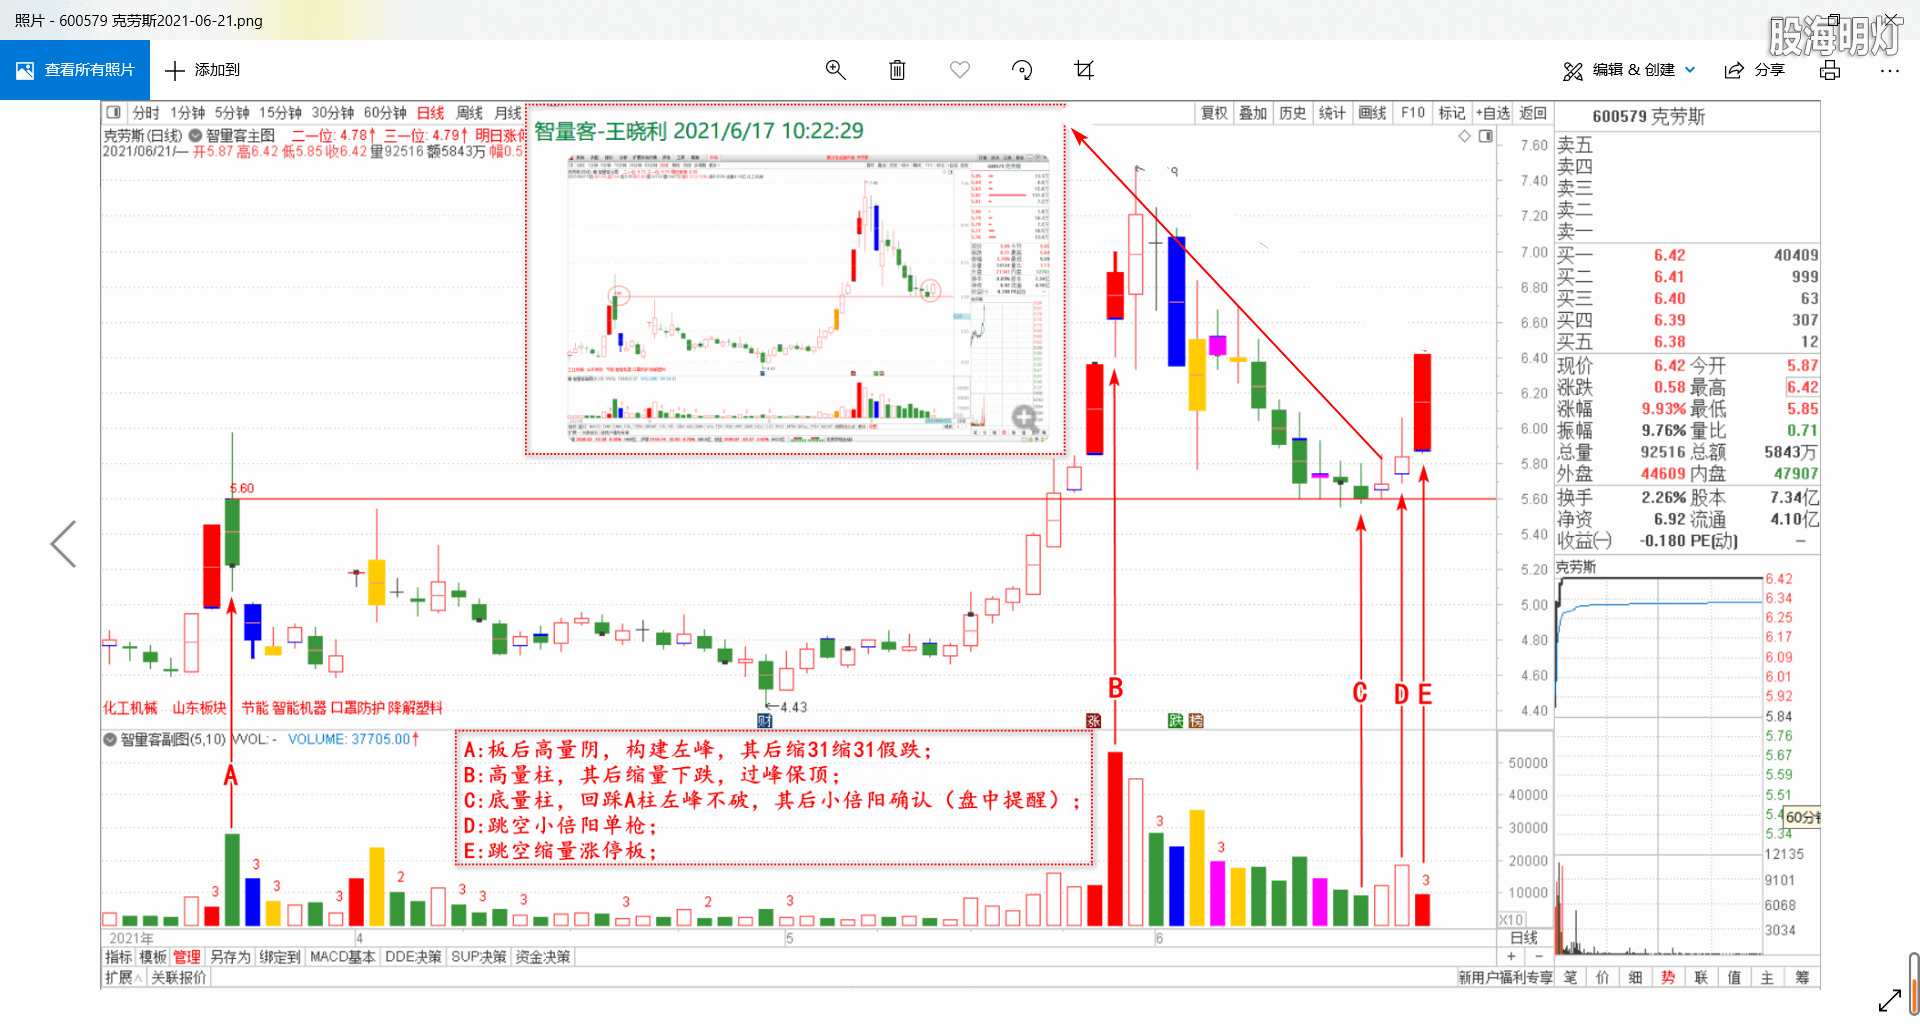Add photo to favorites with heart icon
Image resolution: width=1920 pixels, height=1030 pixels.
coord(960,70)
